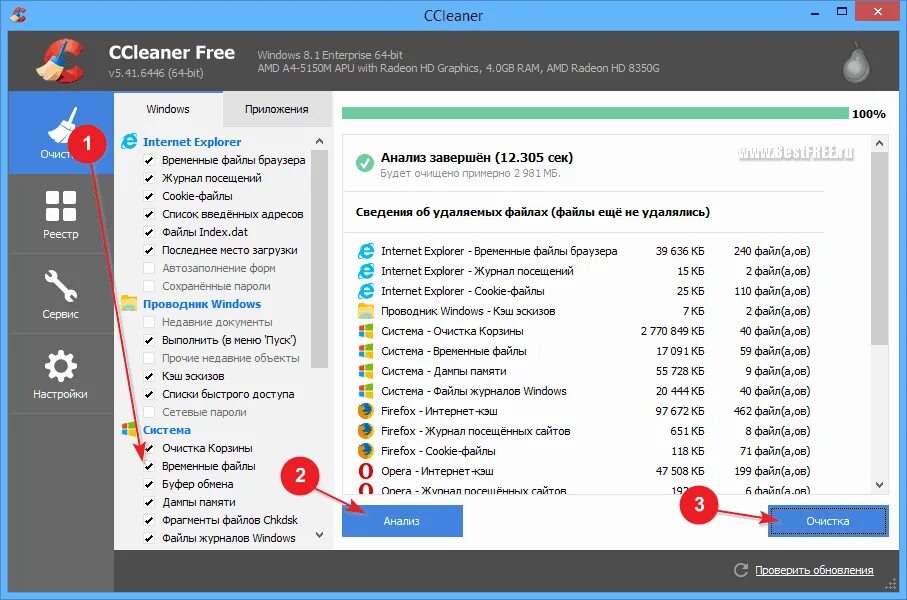
Task: Check the Недавние документы checkbox
Action: pos(149,322)
